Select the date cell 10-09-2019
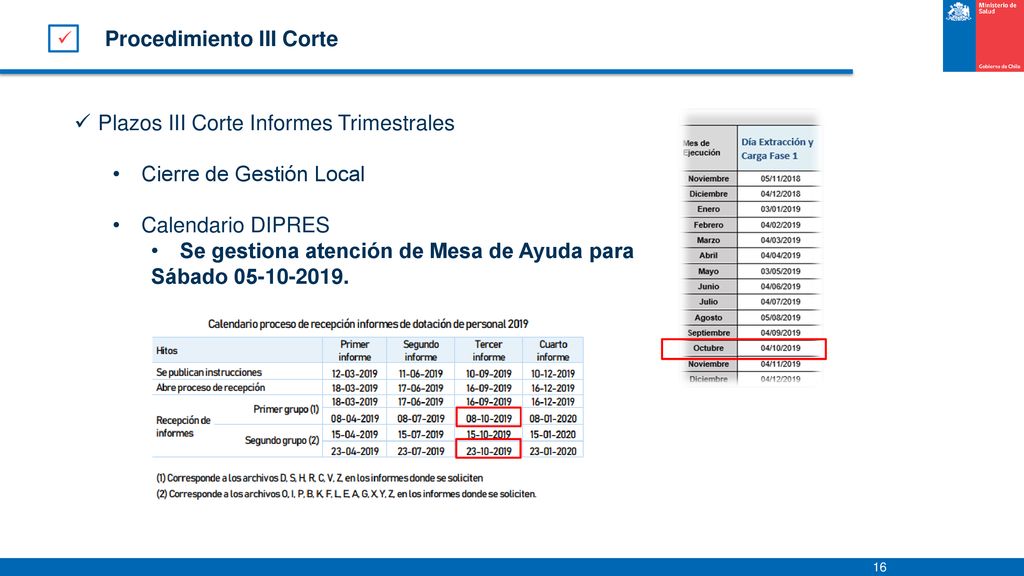 coord(488,374)
